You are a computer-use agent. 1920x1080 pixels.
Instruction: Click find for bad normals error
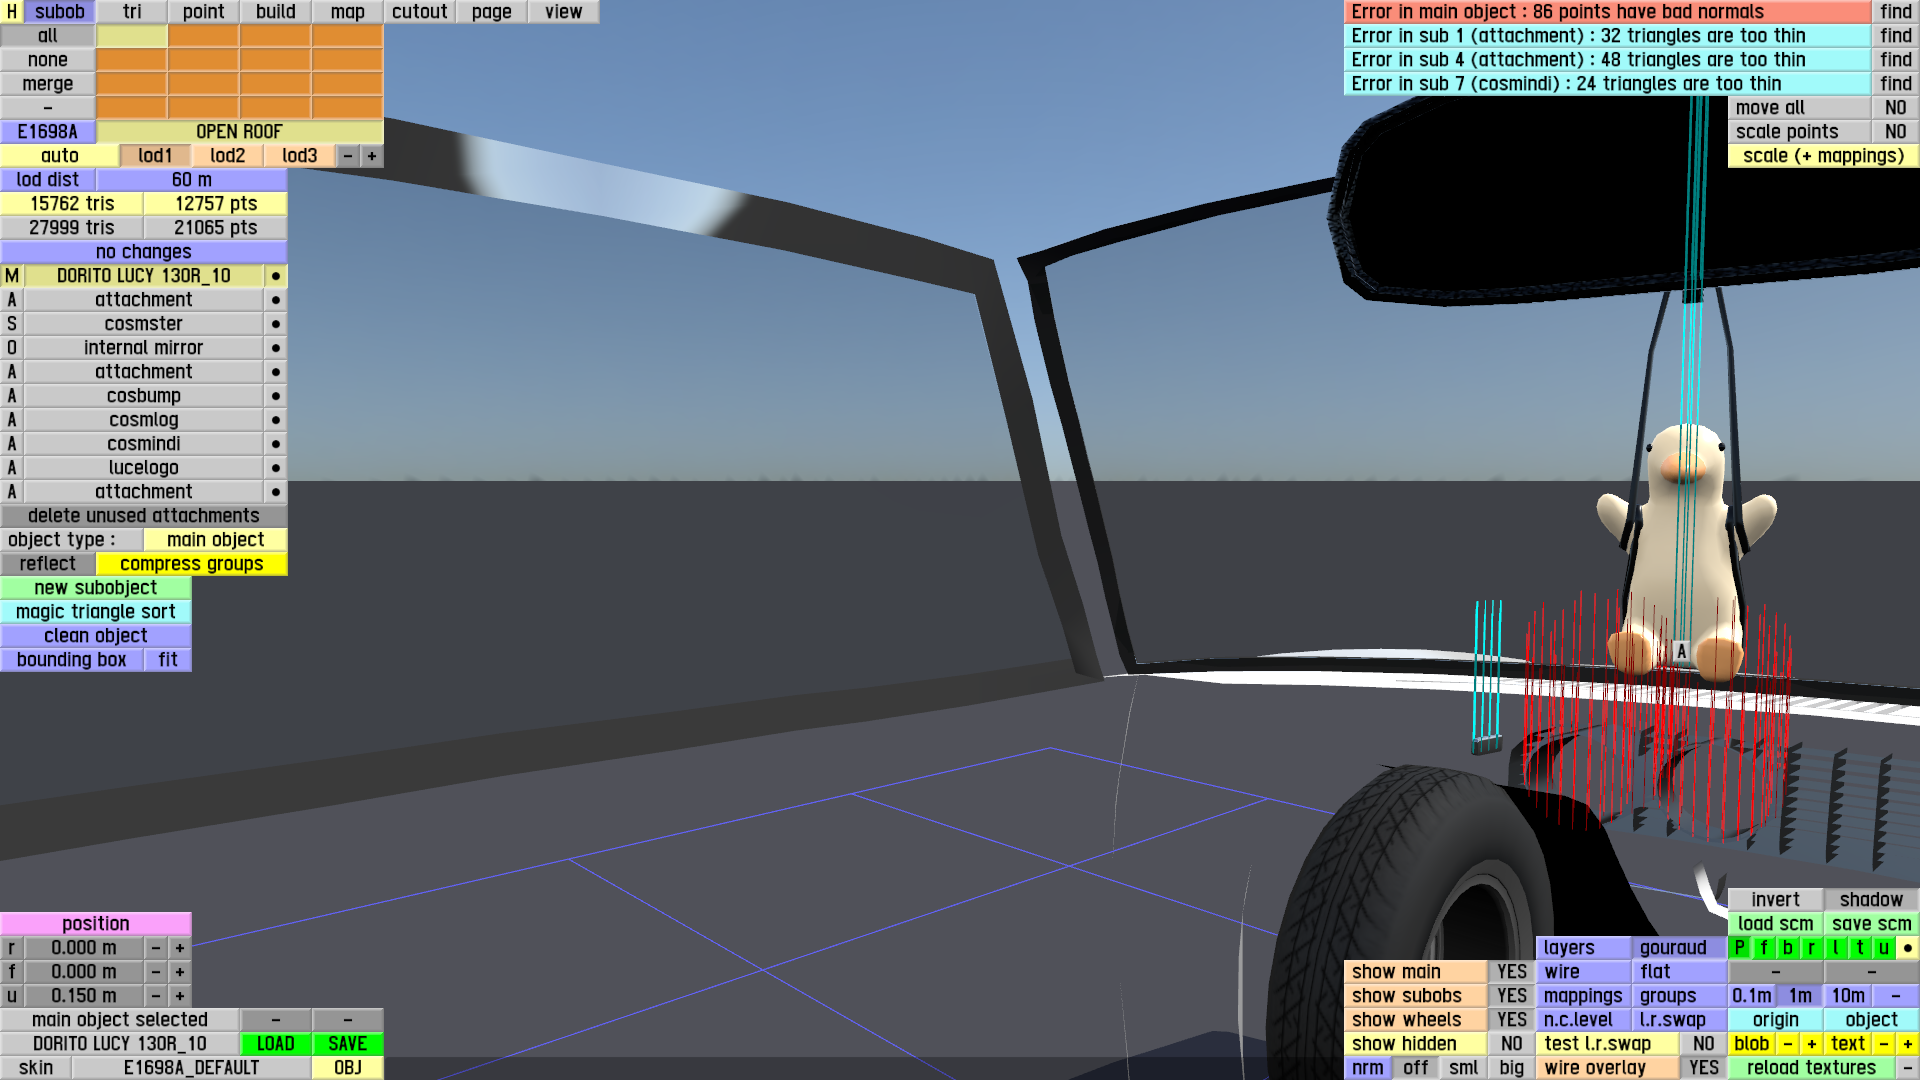1895,12
